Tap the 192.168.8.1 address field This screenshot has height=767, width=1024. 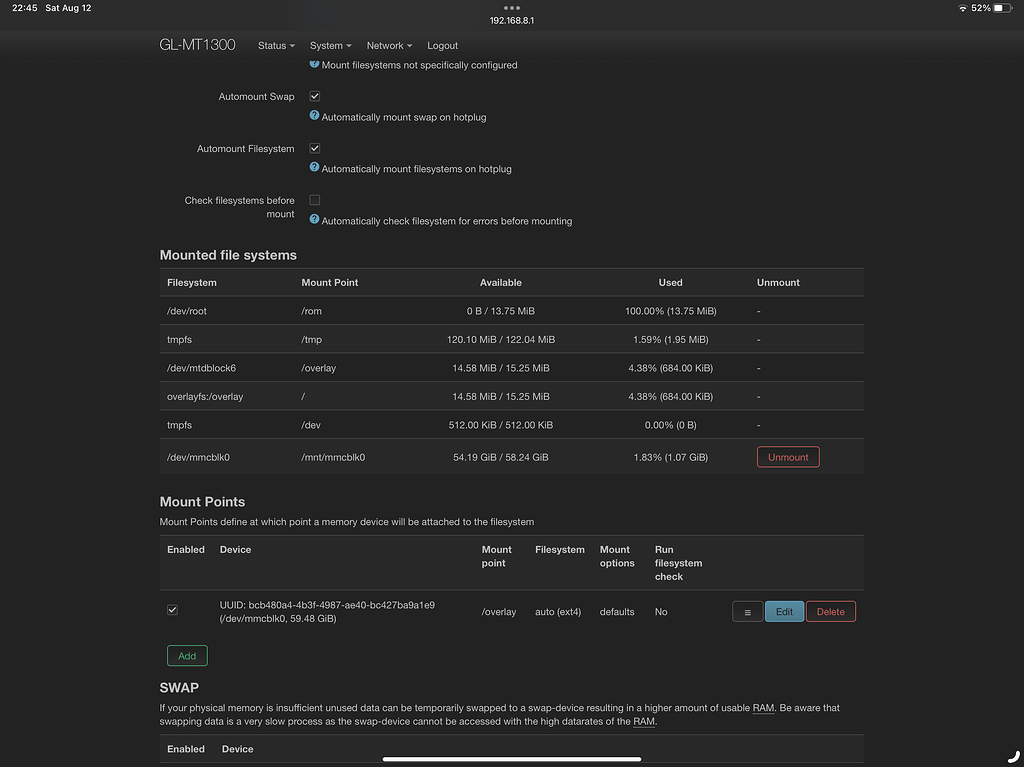click(x=511, y=19)
